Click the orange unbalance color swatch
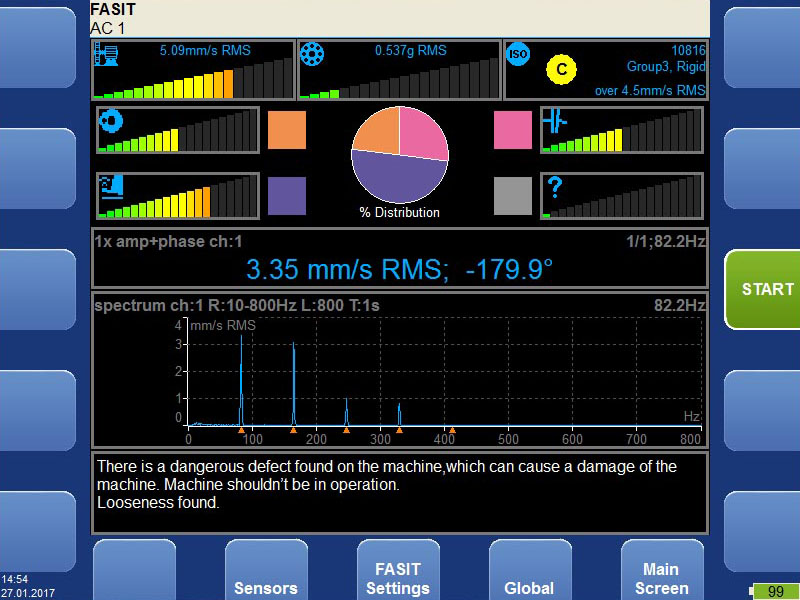The width and height of the screenshot is (800, 600). pyautogui.click(x=287, y=130)
